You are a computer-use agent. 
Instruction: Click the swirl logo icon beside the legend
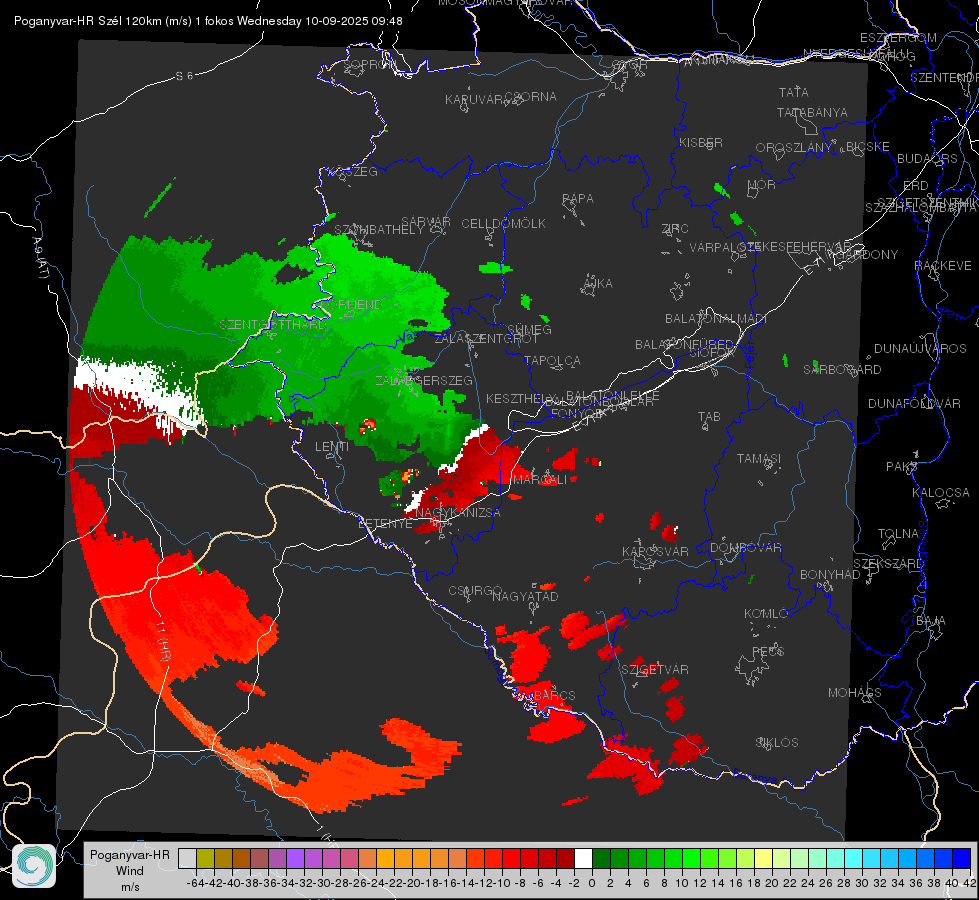coord(34,866)
